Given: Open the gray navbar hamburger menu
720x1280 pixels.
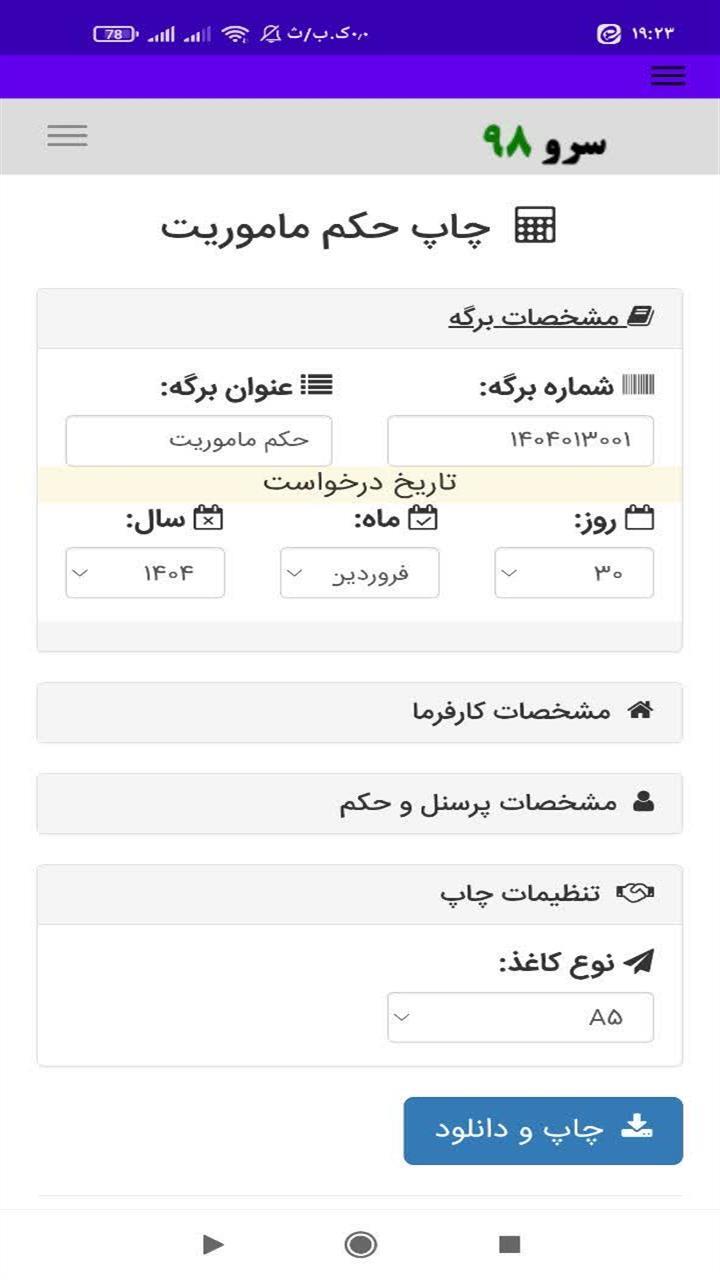Looking at the screenshot, I should click(67, 136).
